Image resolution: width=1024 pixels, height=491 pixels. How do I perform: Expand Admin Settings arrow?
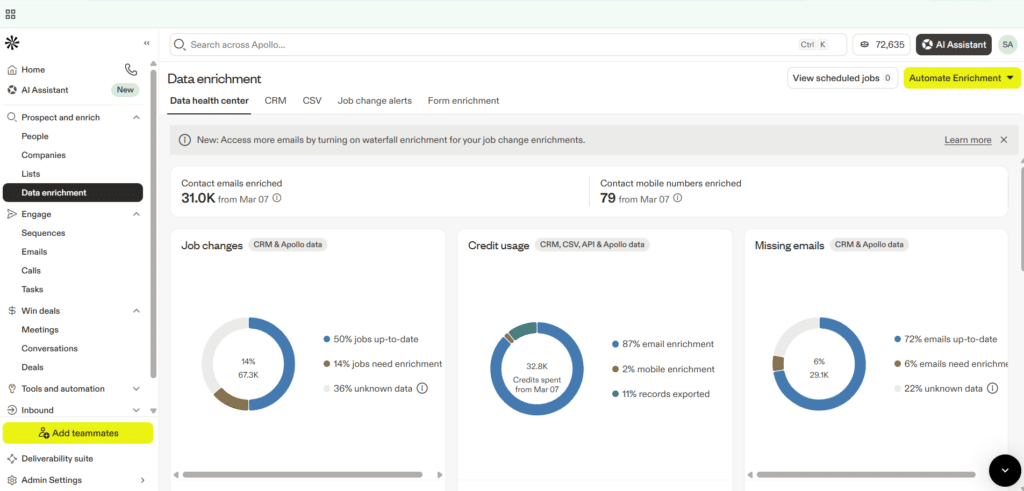[x=142, y=480]
